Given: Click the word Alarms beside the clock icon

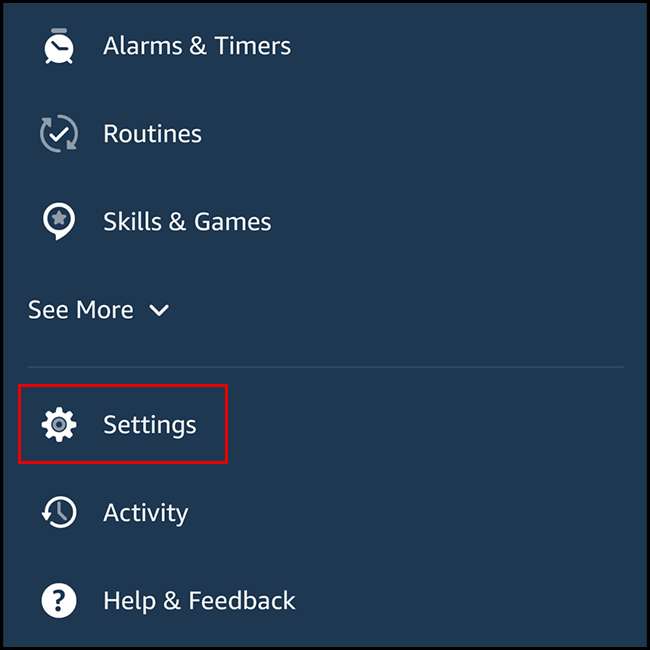Looking at the screenshot, I should pos(143,46).
